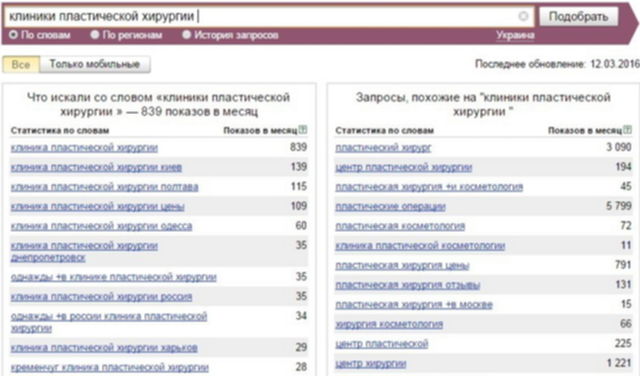Click the value 5 799 for пластические операции
This screenshot has width=640, height=376.
point(619,206)
